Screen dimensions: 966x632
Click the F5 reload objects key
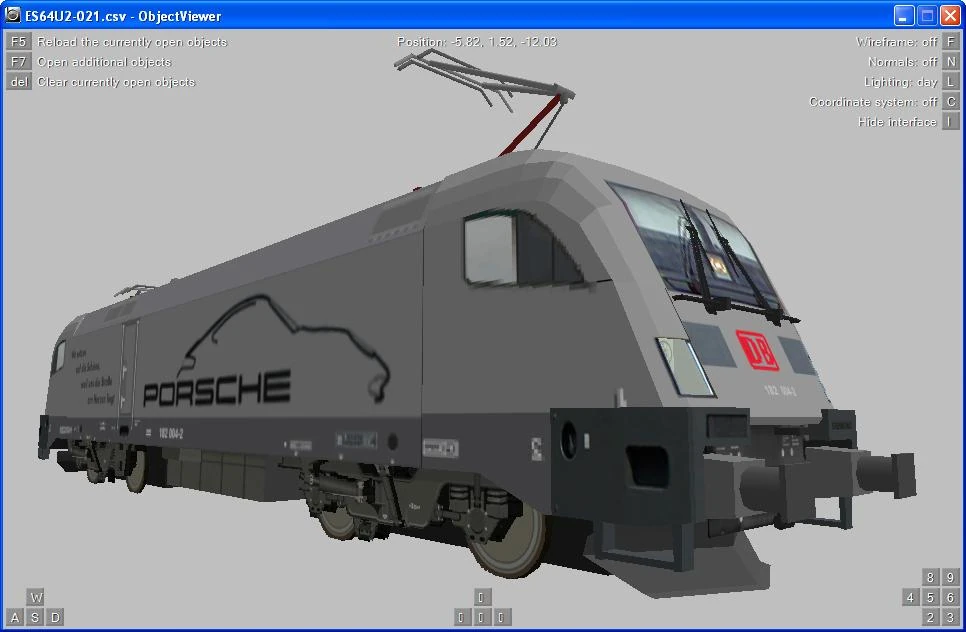[x=18, y=41]
